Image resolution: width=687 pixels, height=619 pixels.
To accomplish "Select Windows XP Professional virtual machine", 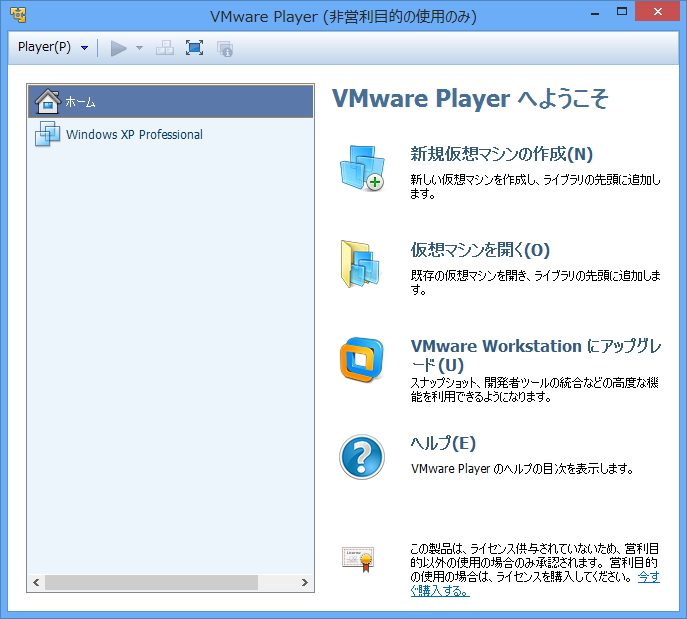I will pyautogui.click(x=170, y=134).
